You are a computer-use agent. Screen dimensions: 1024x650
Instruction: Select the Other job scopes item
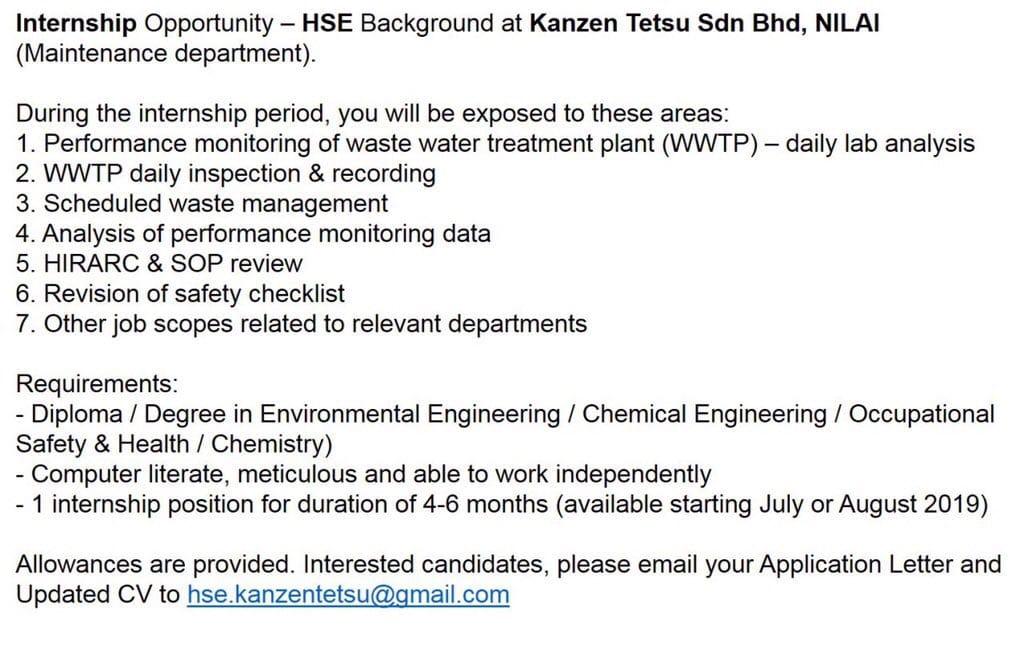pos(302,324)
